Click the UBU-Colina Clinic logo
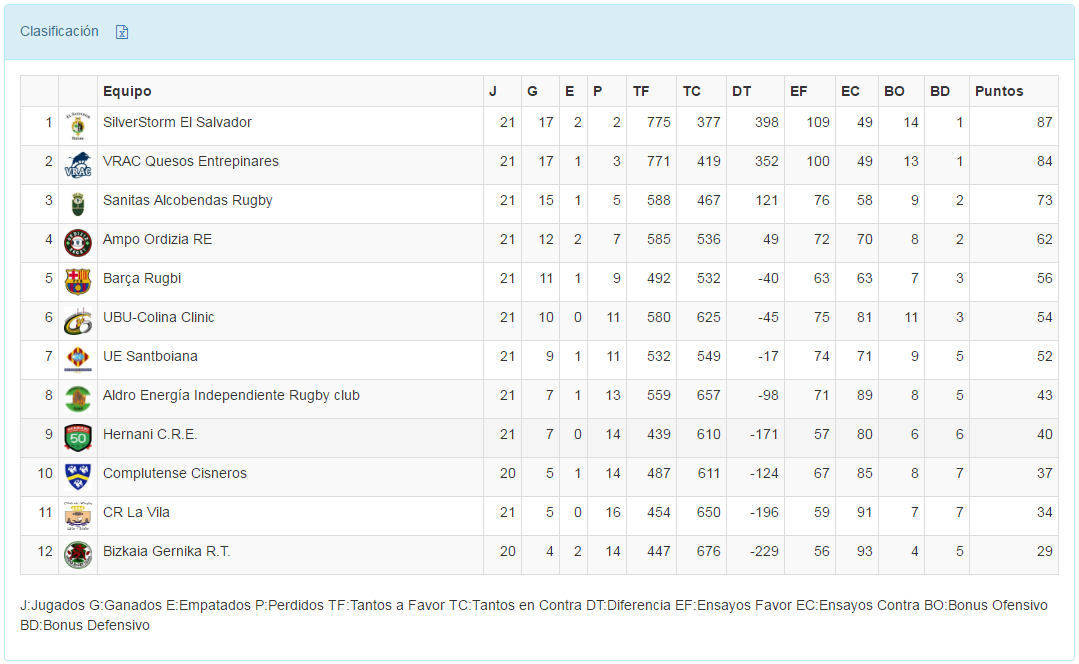Viewport: 1079px width, 664px height. tap(78, 321)
